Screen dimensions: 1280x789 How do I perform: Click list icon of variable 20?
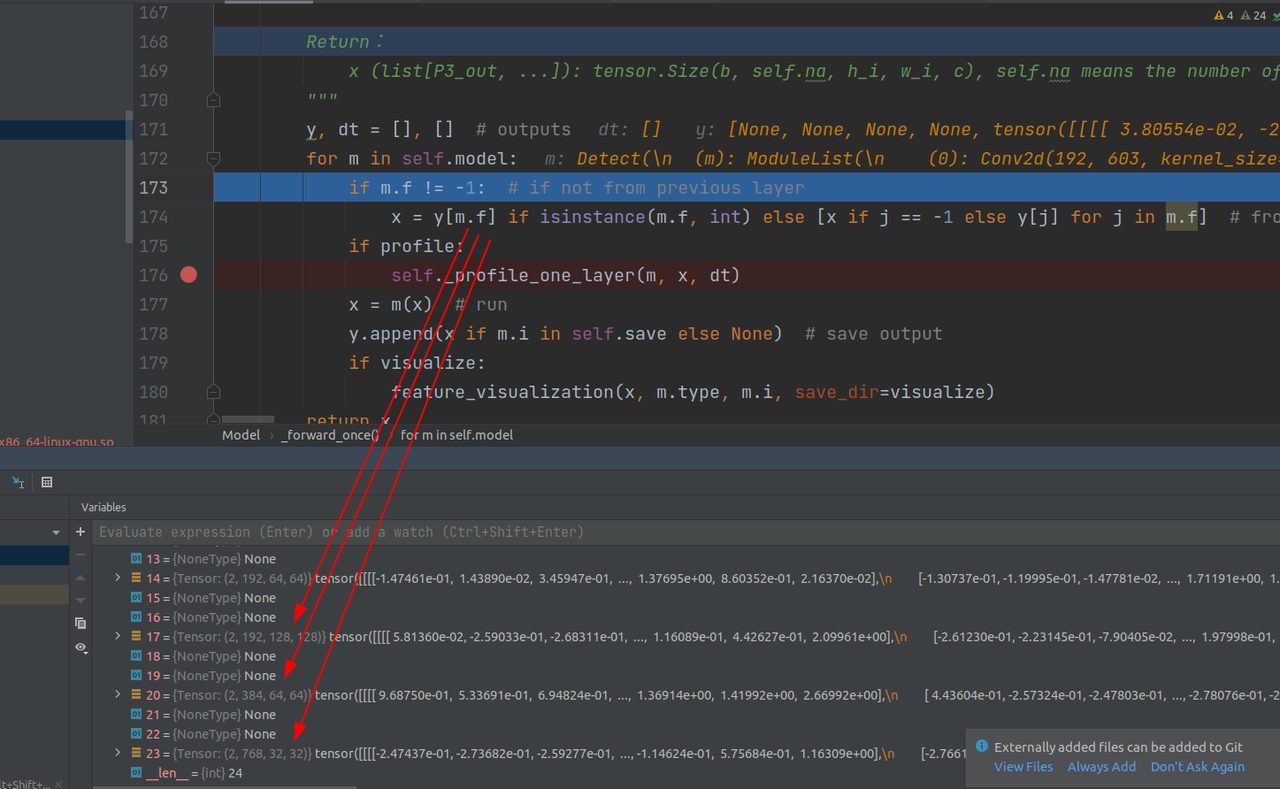[x=136, y=695]
